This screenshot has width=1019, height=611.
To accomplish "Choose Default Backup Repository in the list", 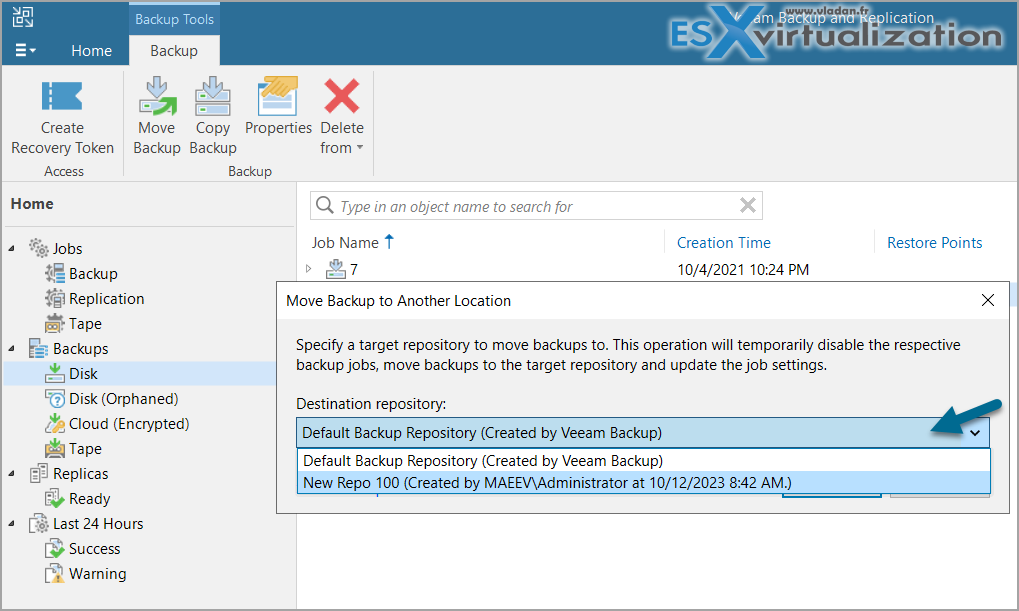I will point(643,460).
